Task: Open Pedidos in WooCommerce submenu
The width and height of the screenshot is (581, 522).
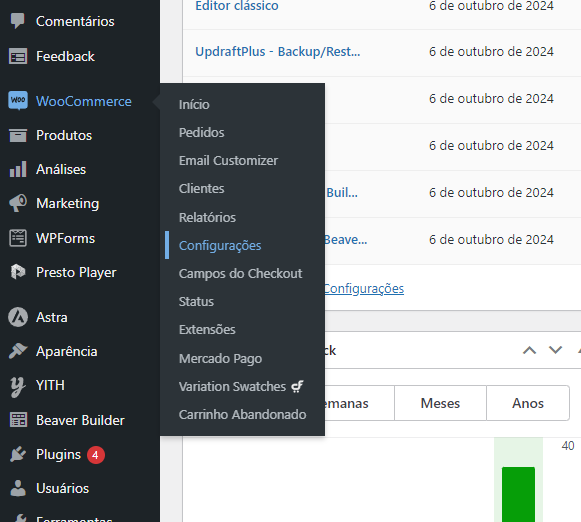Action: 202,132
